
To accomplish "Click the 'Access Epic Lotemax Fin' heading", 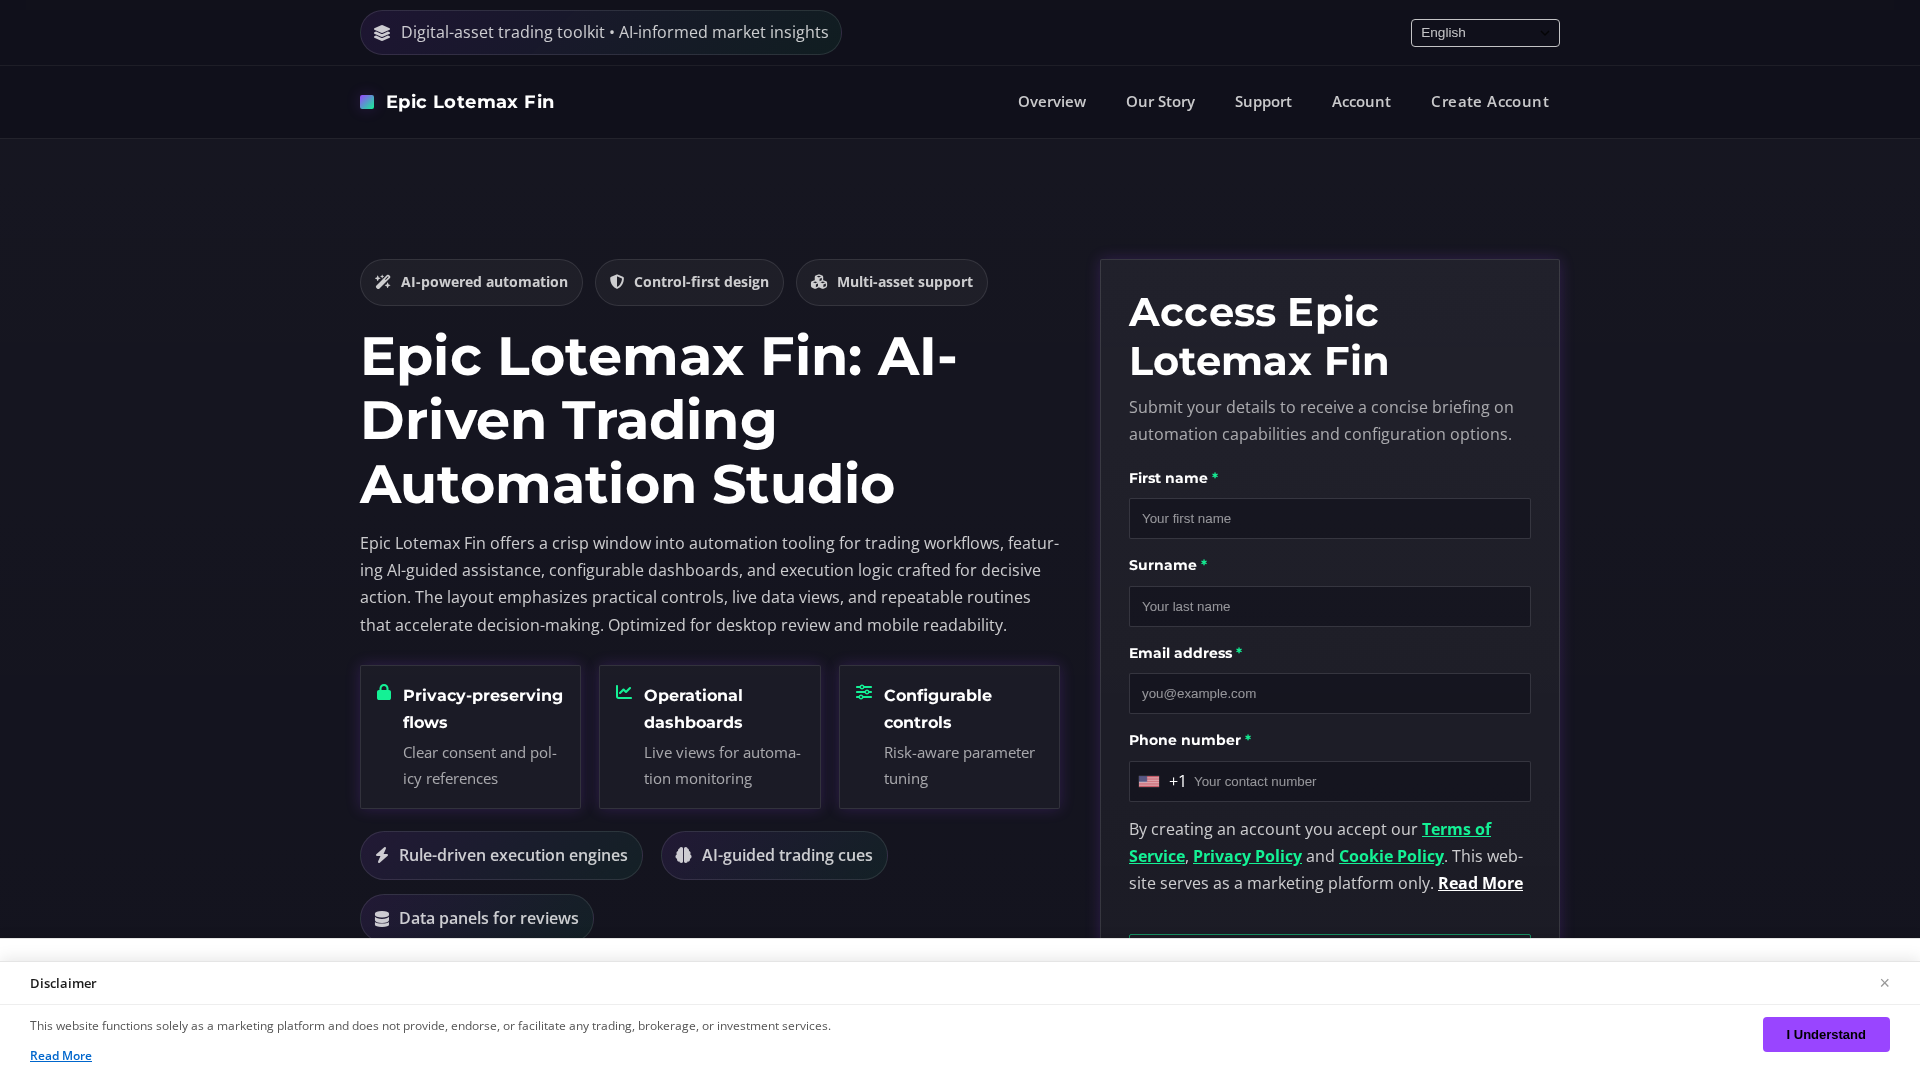I will [1259, 337].
